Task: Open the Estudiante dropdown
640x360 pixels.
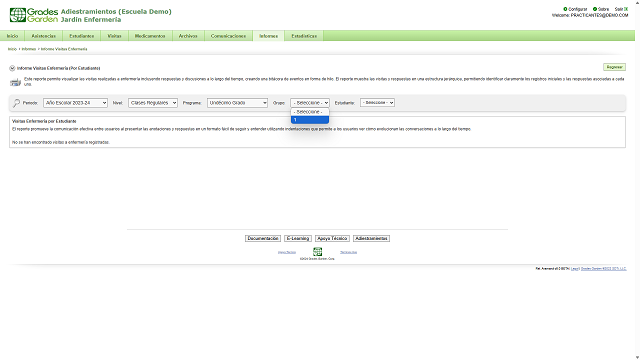Action: (x=377, y=102)
